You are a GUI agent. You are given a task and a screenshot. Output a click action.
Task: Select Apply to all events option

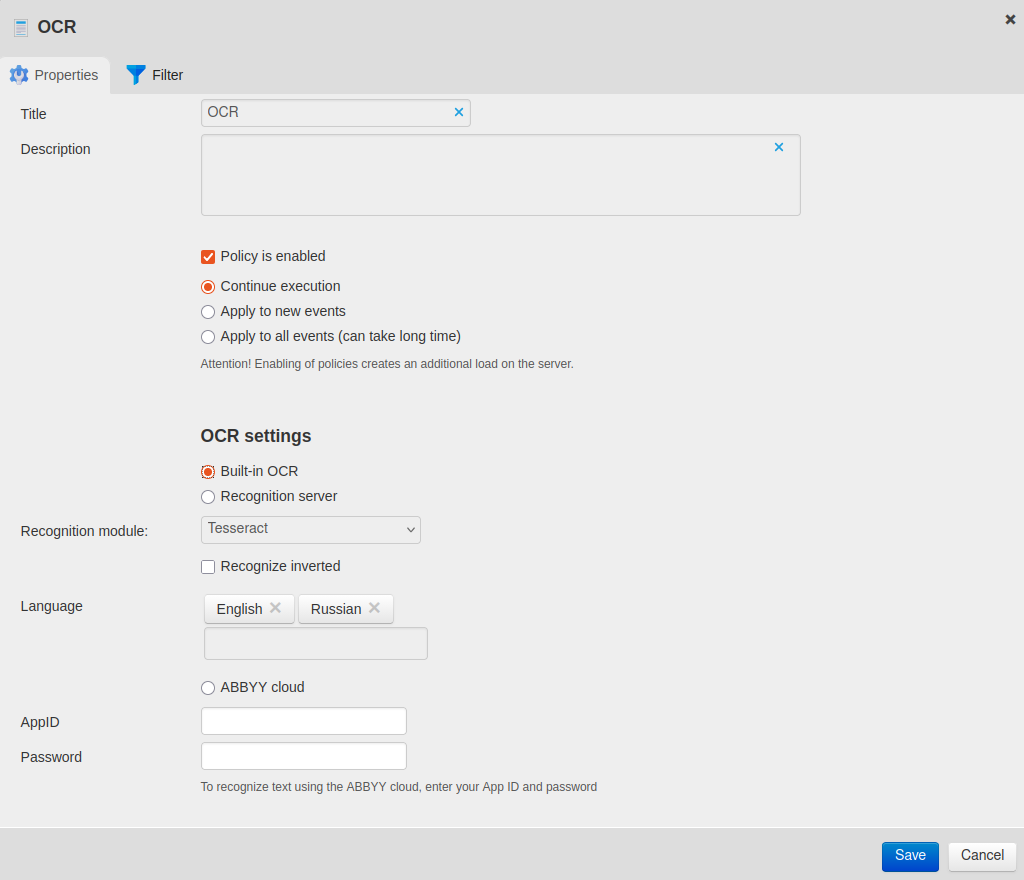pyautogui.click(x=208, y=337)
